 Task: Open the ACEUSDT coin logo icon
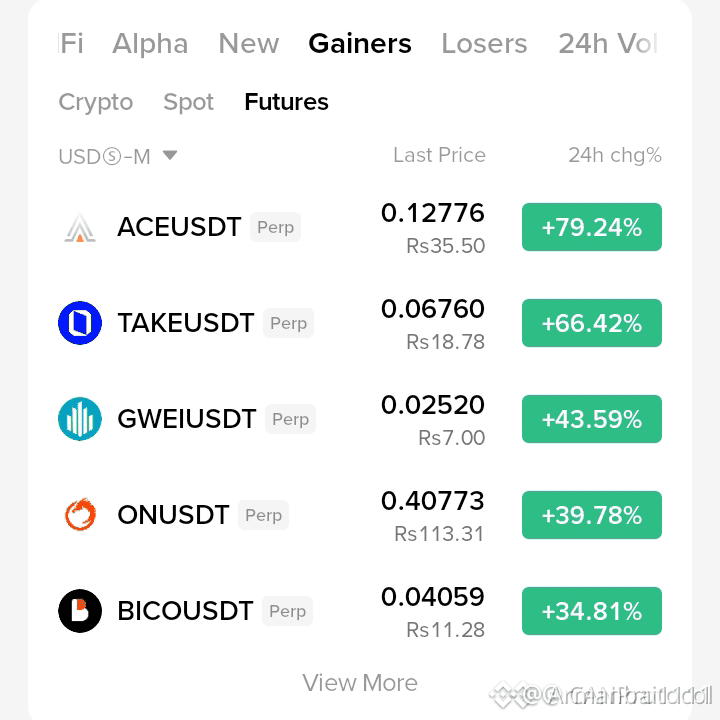tap(80, 227)
